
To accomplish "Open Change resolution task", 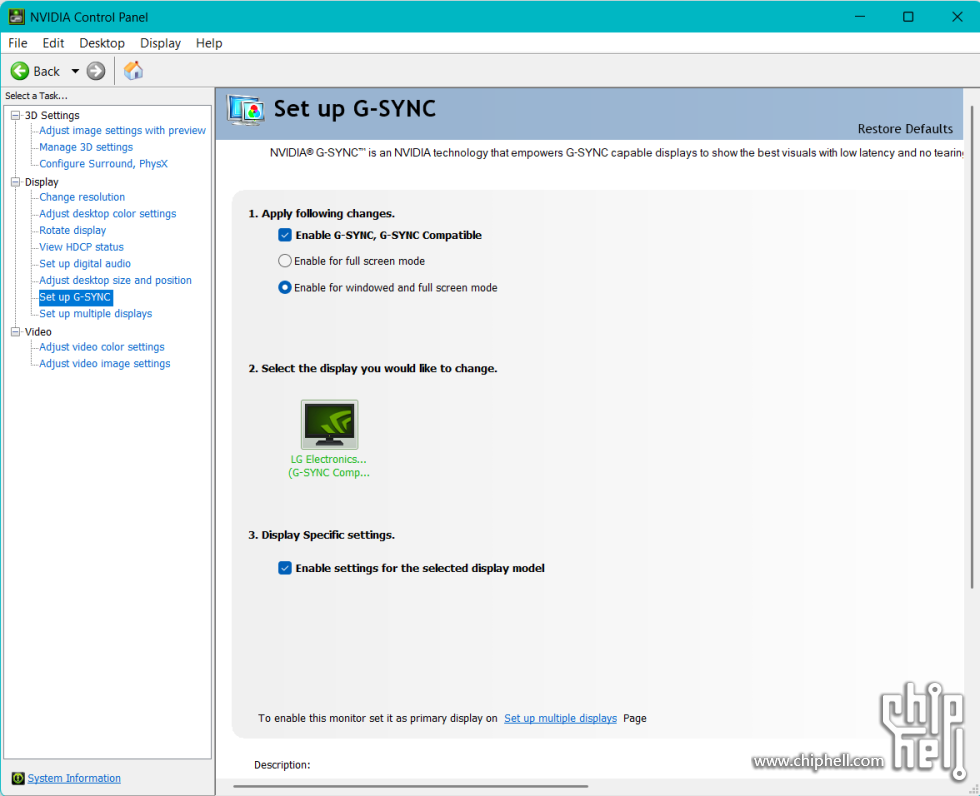I will [x=82, y=197].
